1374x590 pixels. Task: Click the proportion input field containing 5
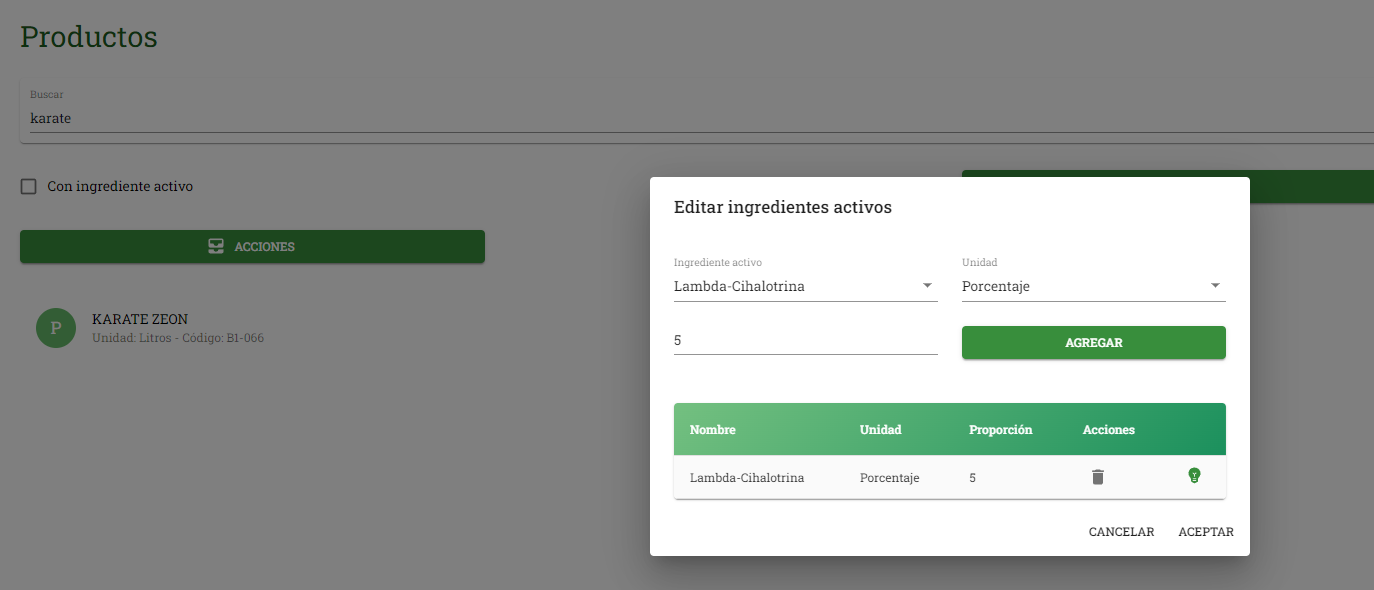tap(806, 341)
